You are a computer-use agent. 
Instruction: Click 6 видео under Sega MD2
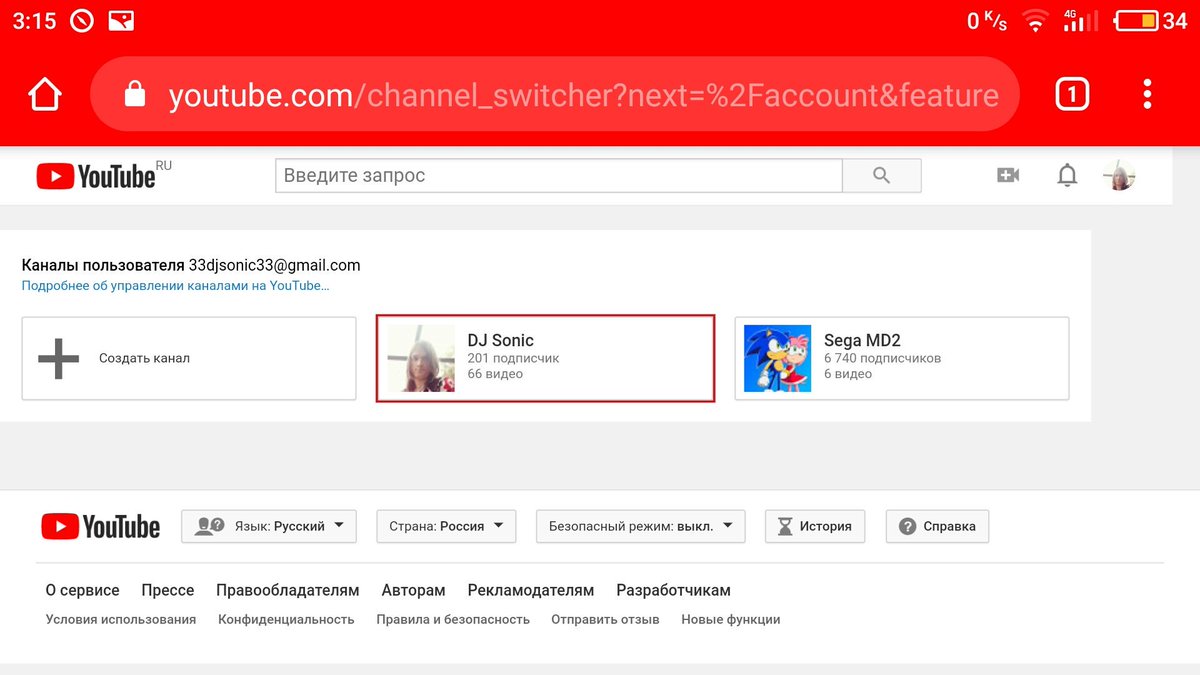(x=848, y=374)
